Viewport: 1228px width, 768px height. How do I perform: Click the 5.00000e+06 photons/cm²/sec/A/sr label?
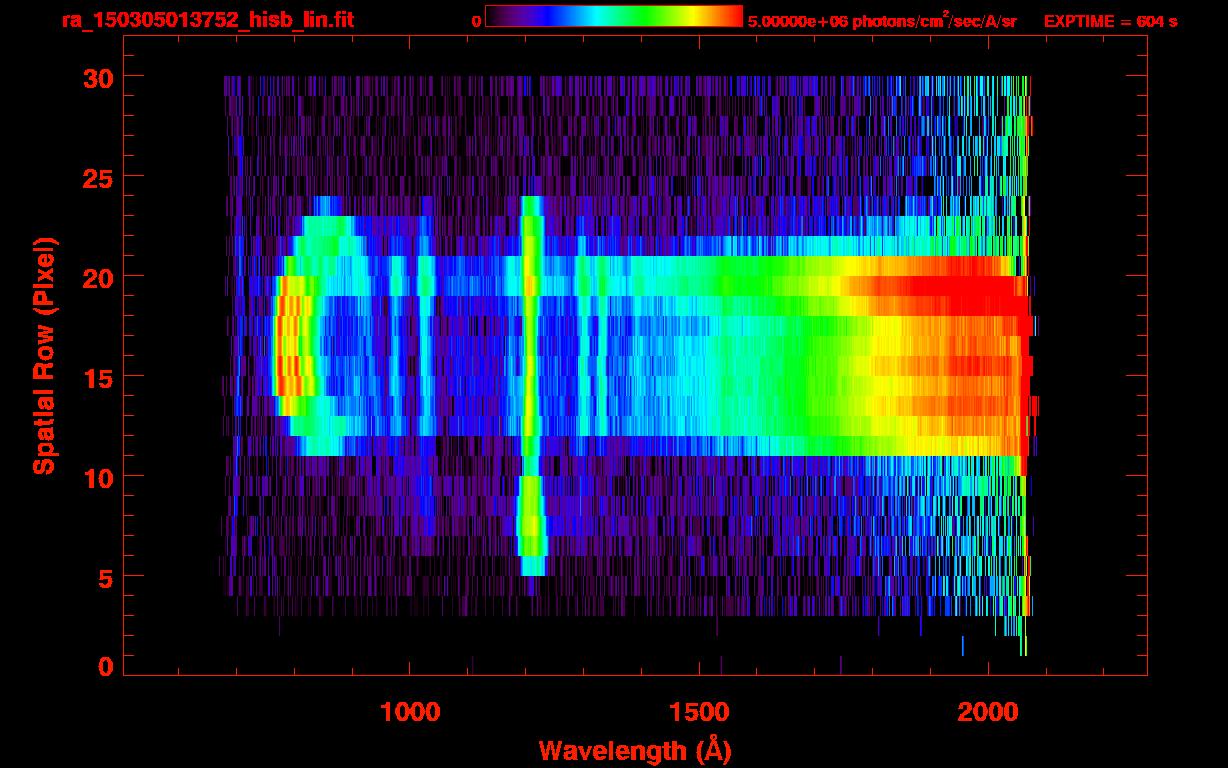coord(882,21)
